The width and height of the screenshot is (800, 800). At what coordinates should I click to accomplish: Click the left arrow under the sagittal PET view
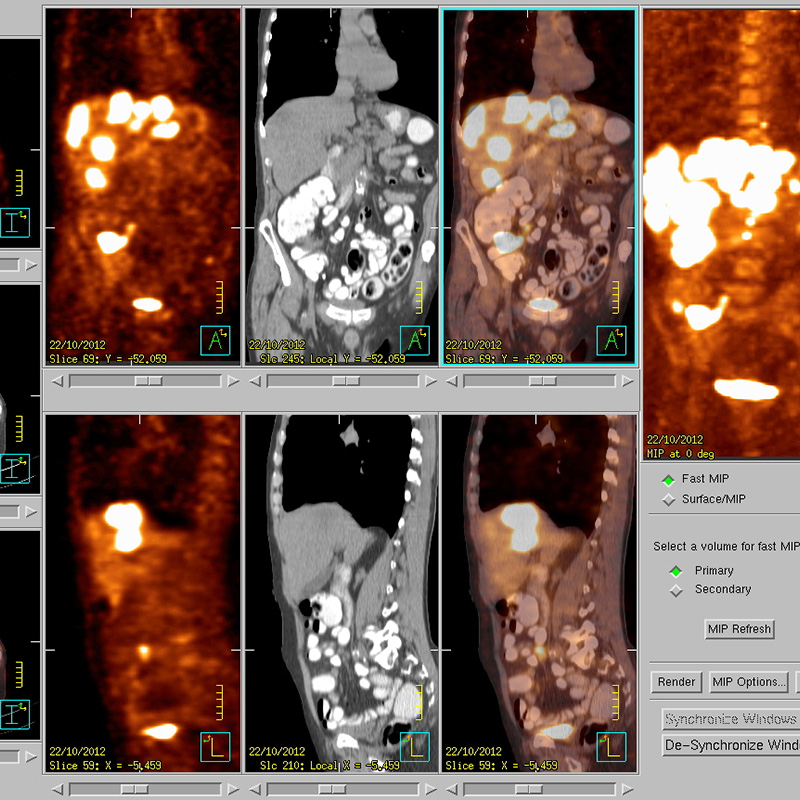tap(57, 789)
